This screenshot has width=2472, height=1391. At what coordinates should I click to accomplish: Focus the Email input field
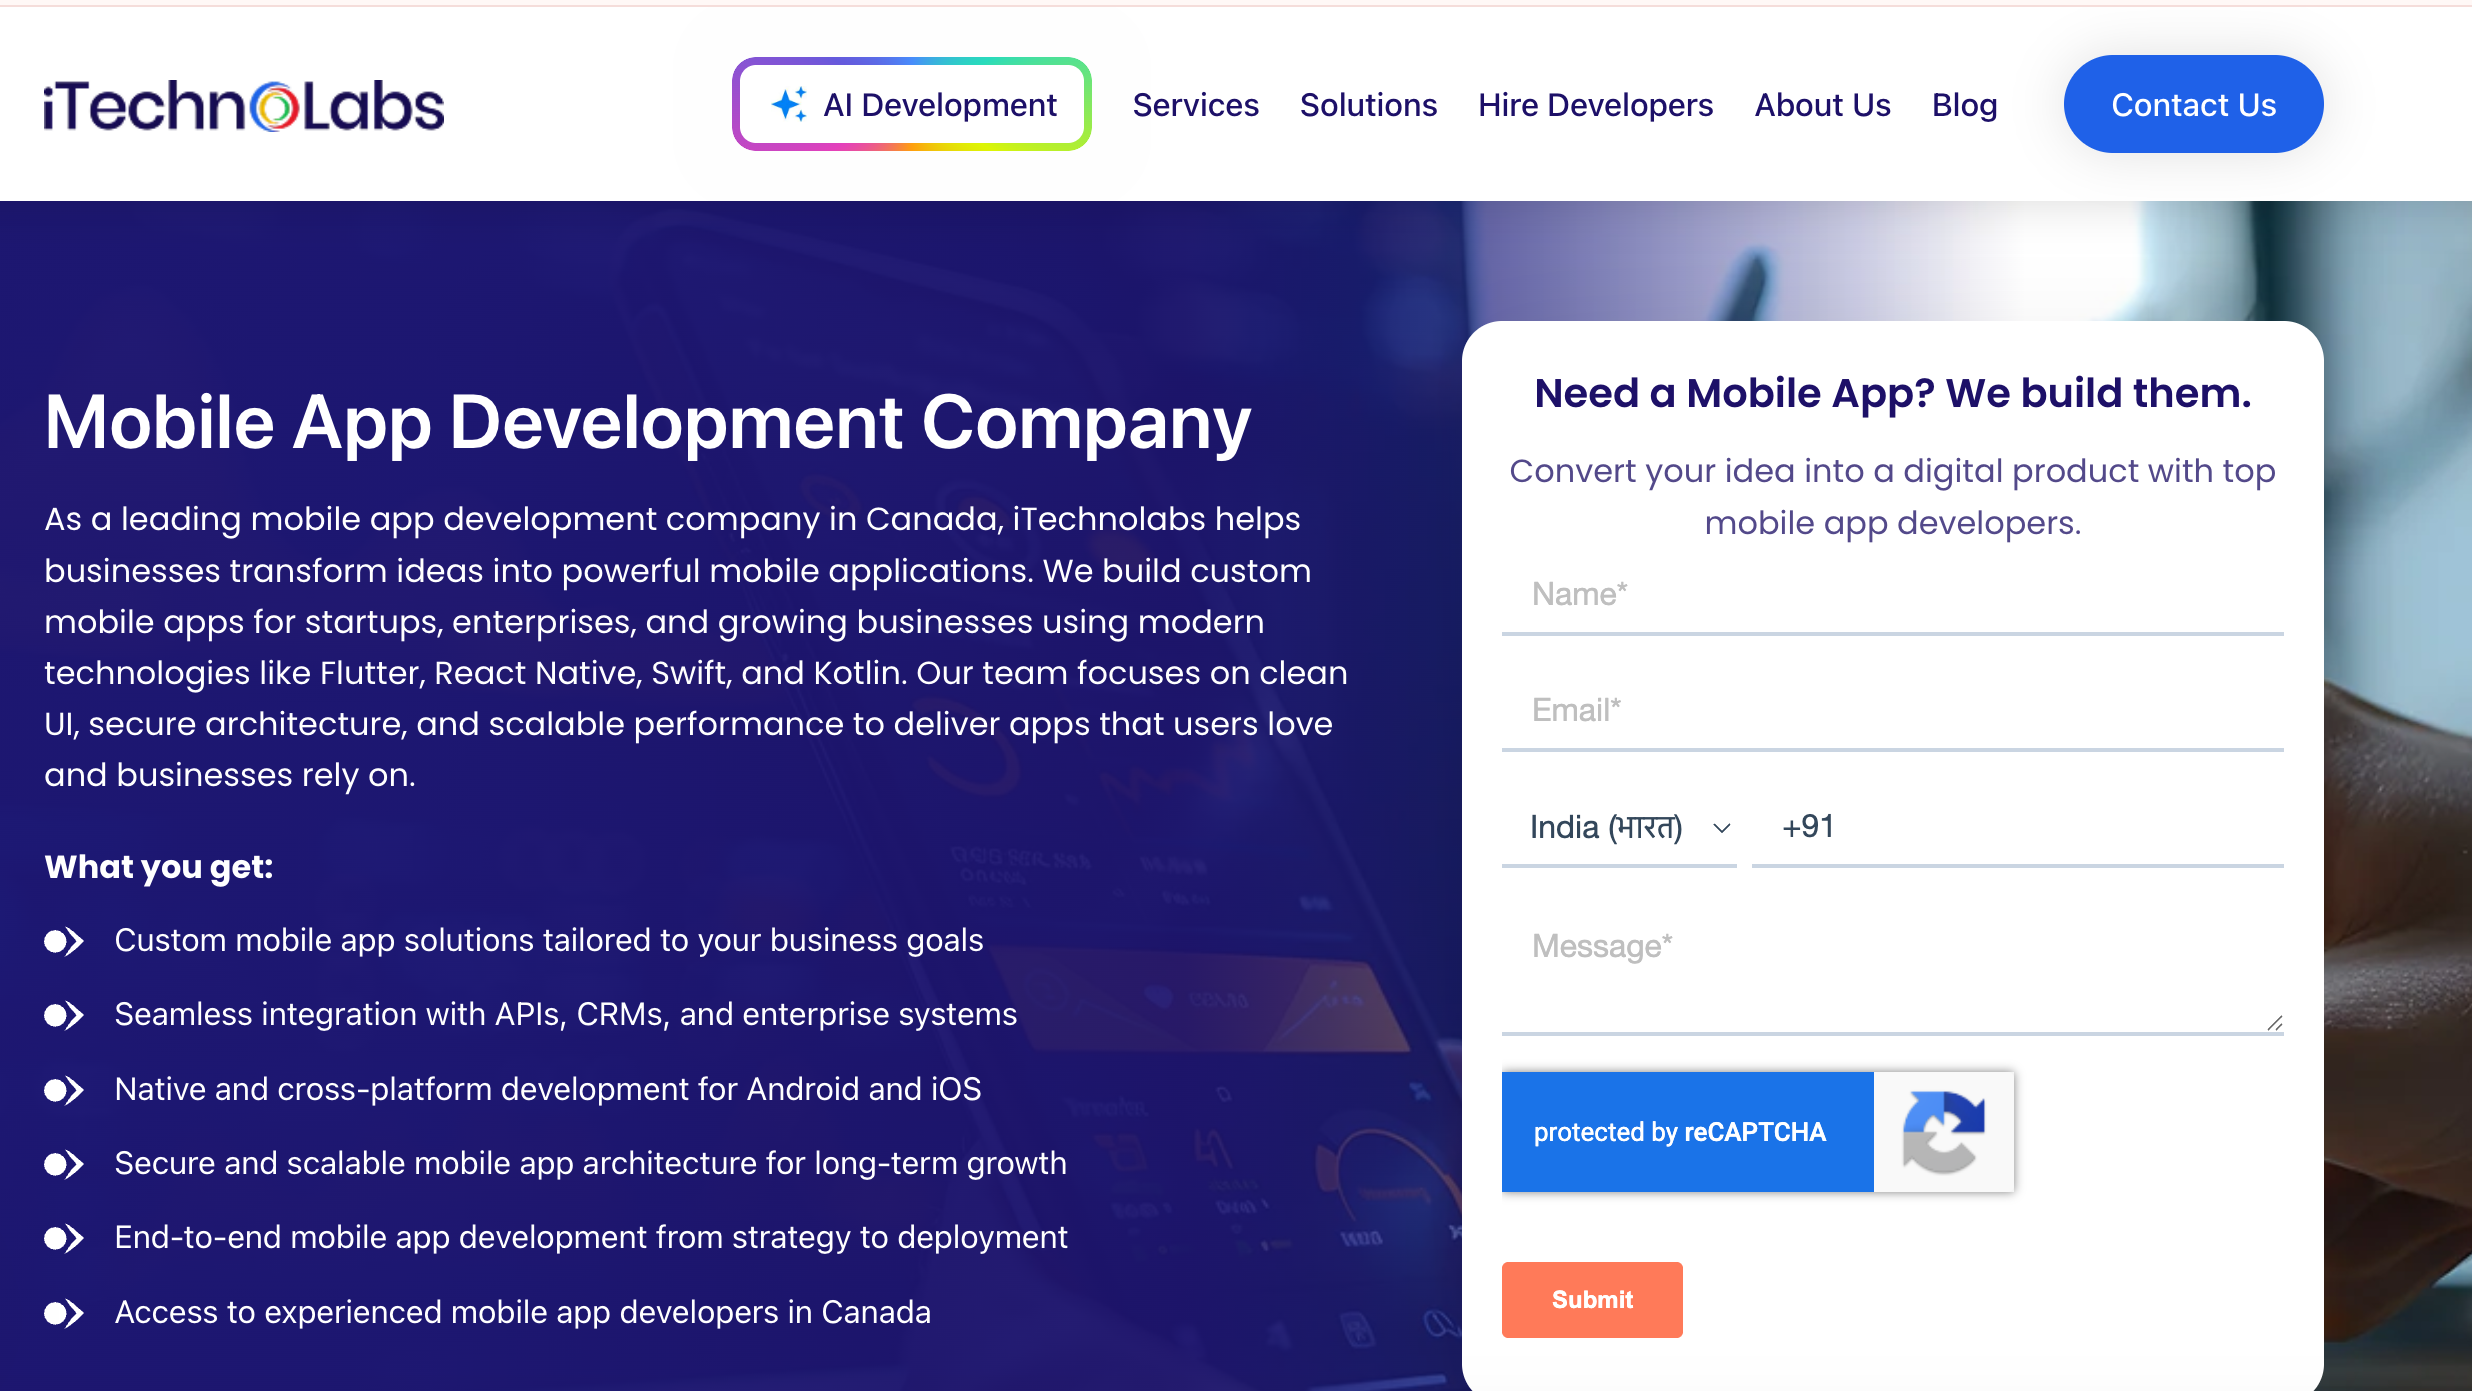click(x=1892, y=711)
